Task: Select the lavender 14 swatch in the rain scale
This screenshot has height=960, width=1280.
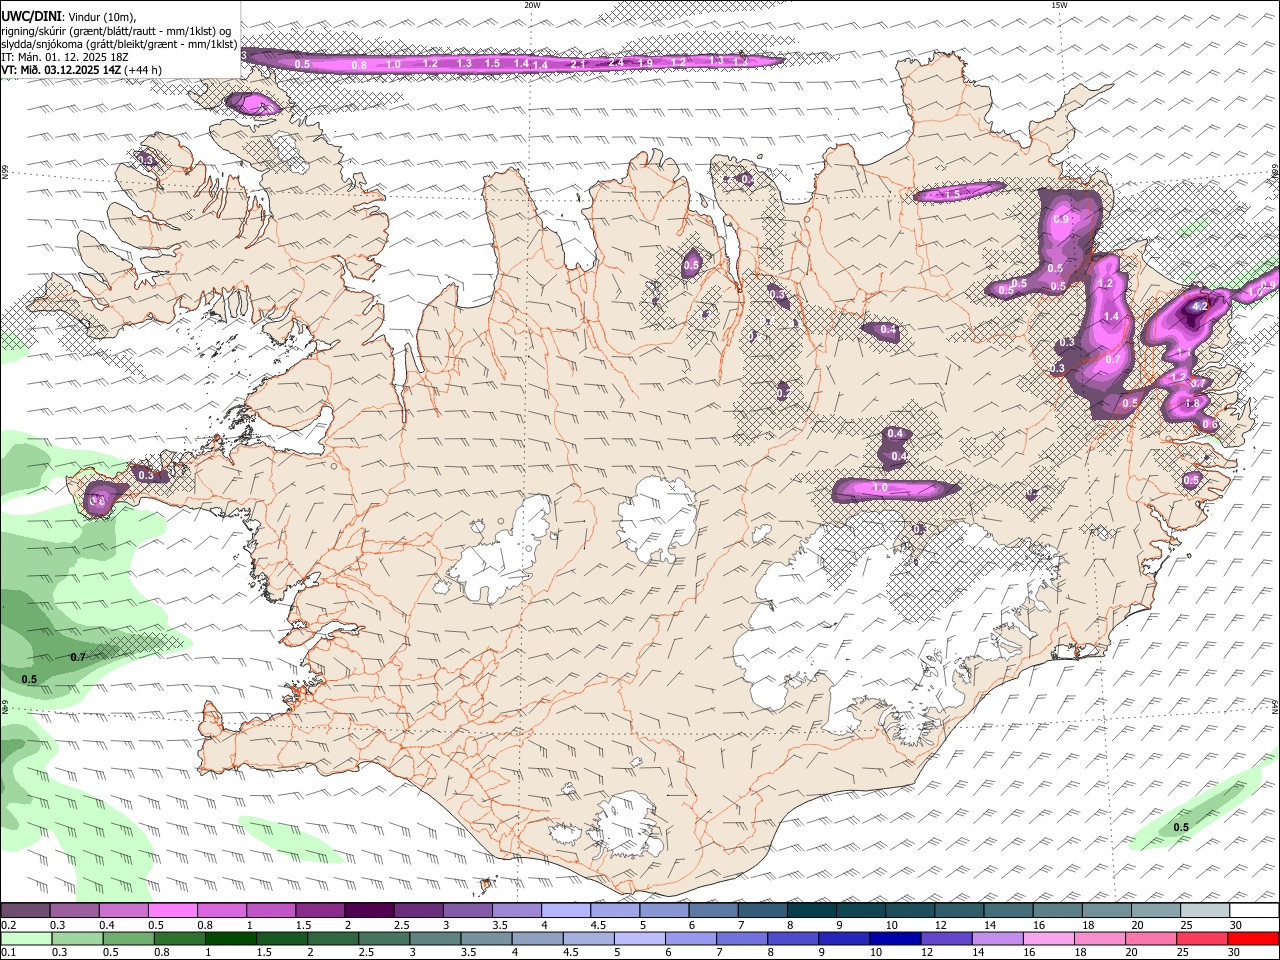Action: 996,938
